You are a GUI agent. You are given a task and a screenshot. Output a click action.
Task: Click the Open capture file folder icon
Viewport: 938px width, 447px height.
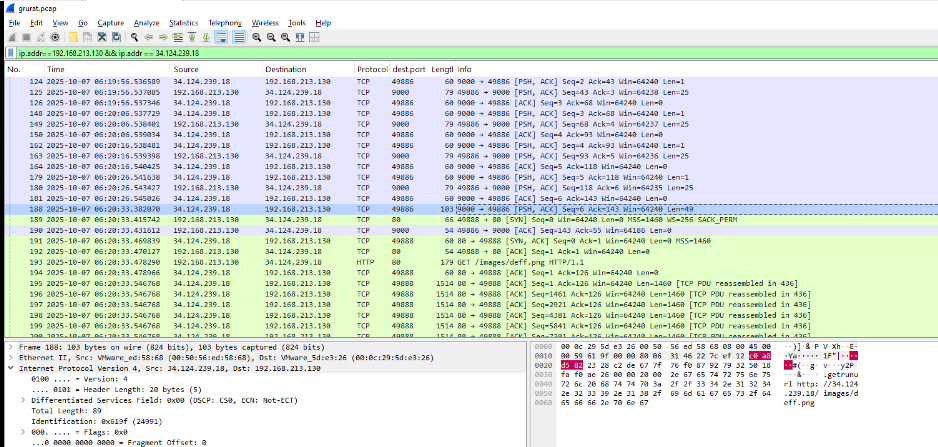73,37
